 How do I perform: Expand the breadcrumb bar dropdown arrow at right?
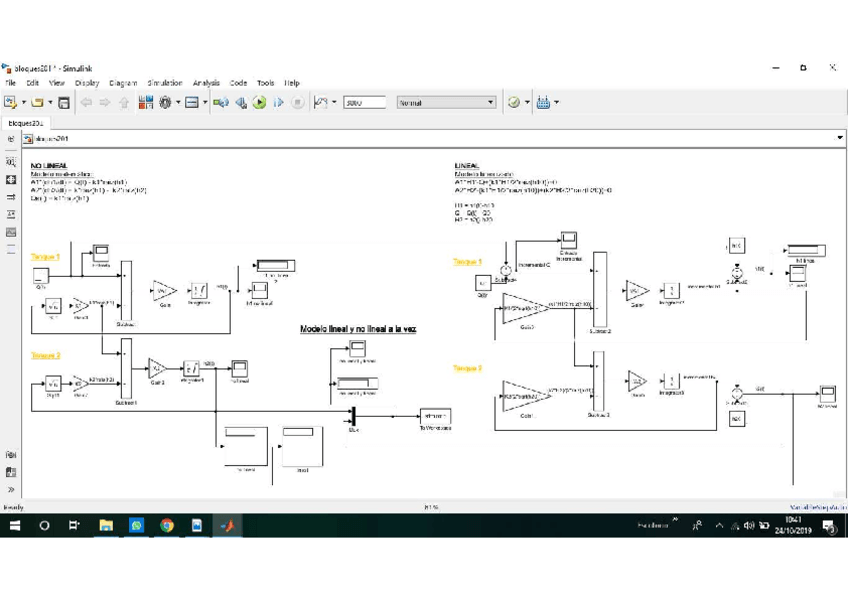[x=839, y=138]
